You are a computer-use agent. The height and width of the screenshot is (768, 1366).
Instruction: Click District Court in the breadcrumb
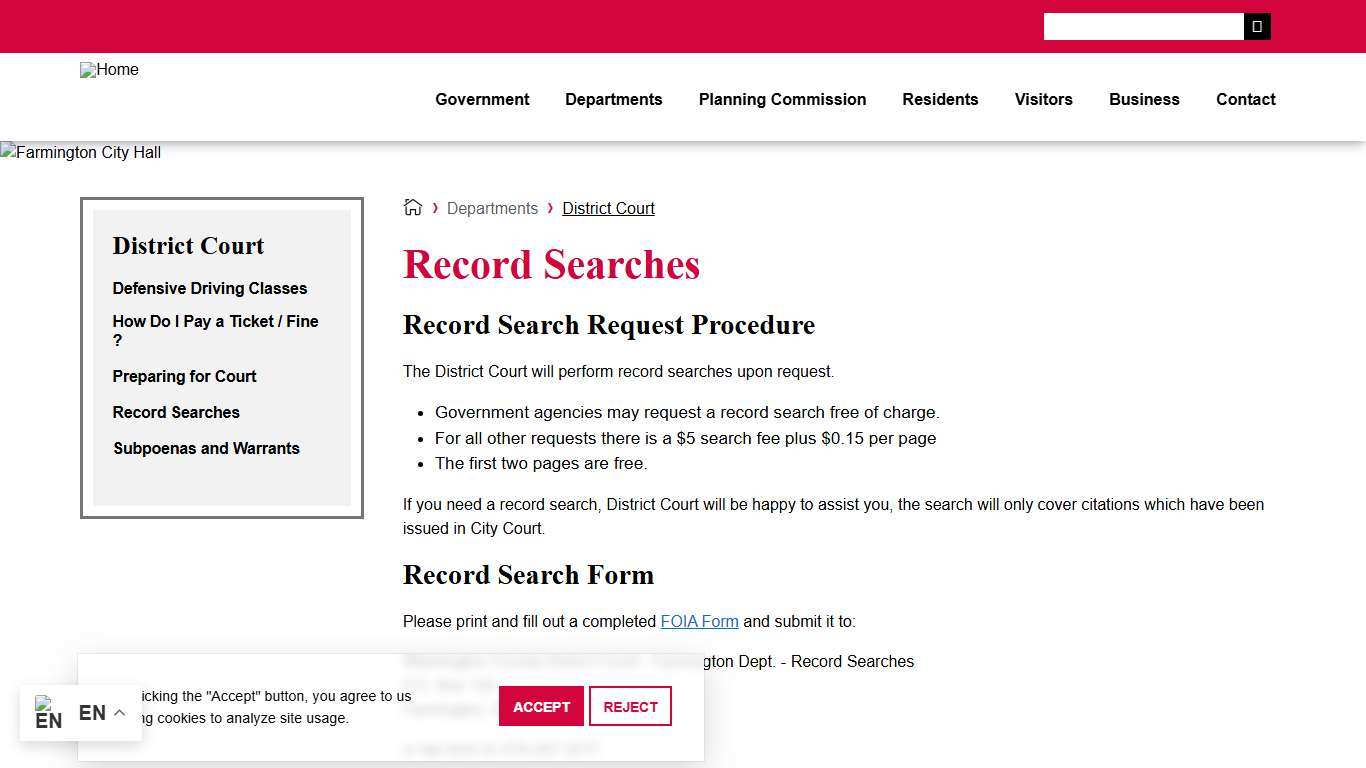608,208
